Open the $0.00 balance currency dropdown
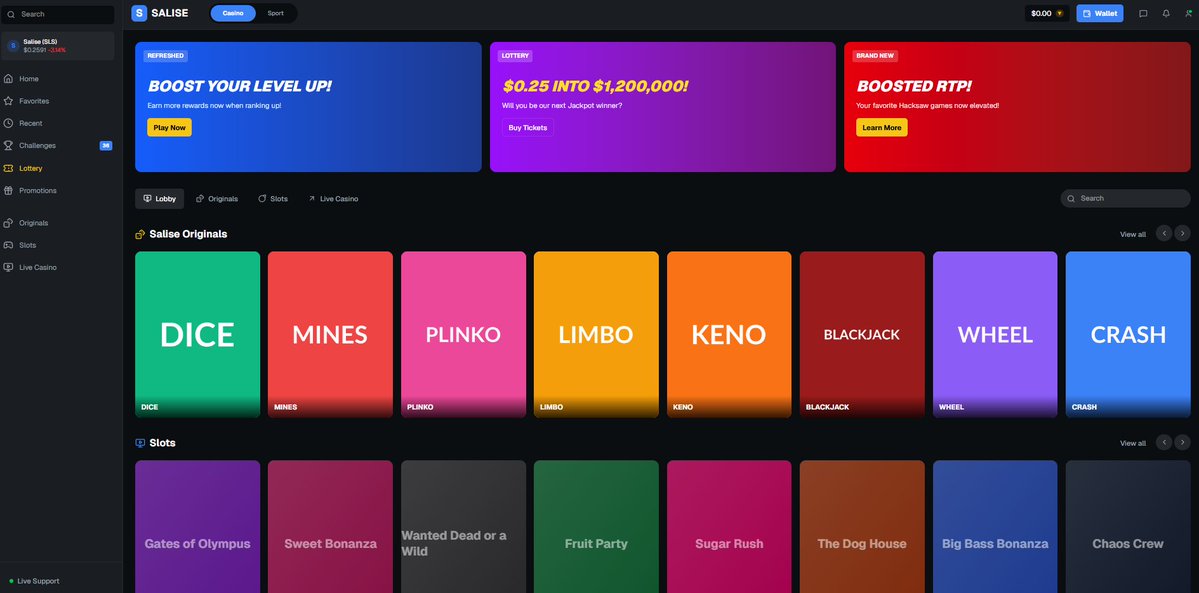The image size is (1199, 593). click(x=1047, y=13)
